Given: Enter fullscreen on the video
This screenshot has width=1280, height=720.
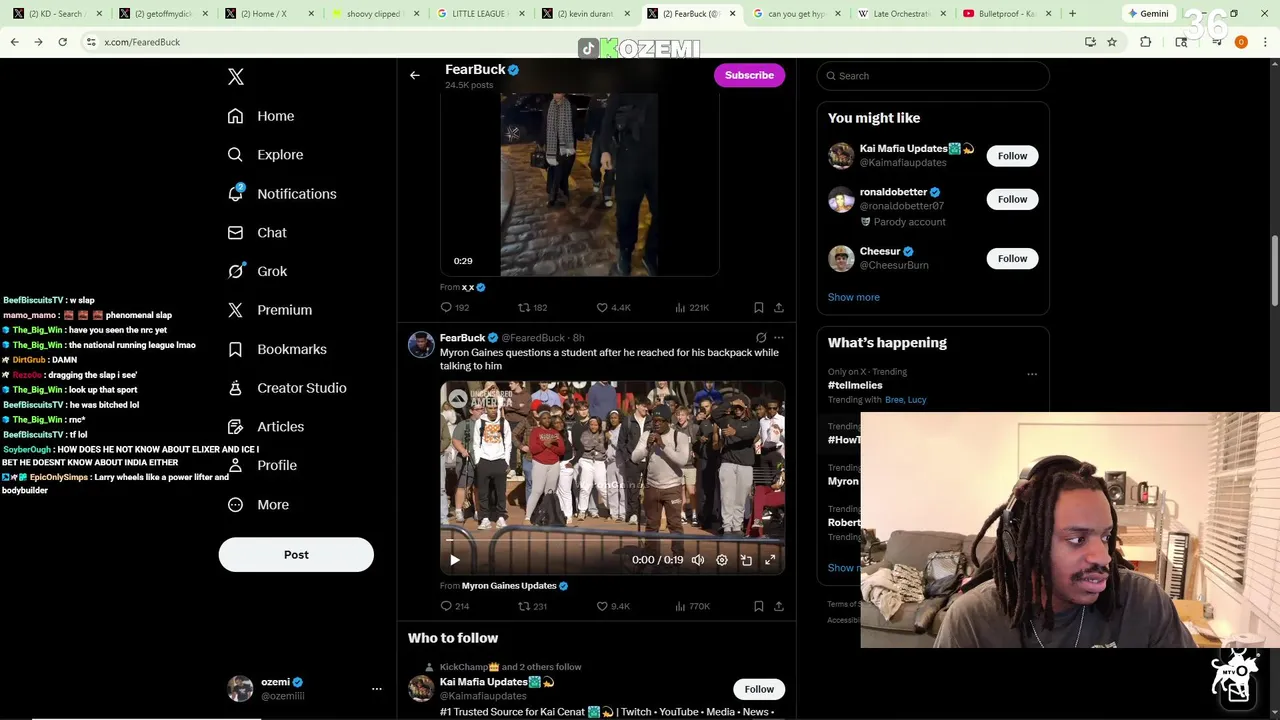Looking at the screenshot, I should [x=770, y=560].
